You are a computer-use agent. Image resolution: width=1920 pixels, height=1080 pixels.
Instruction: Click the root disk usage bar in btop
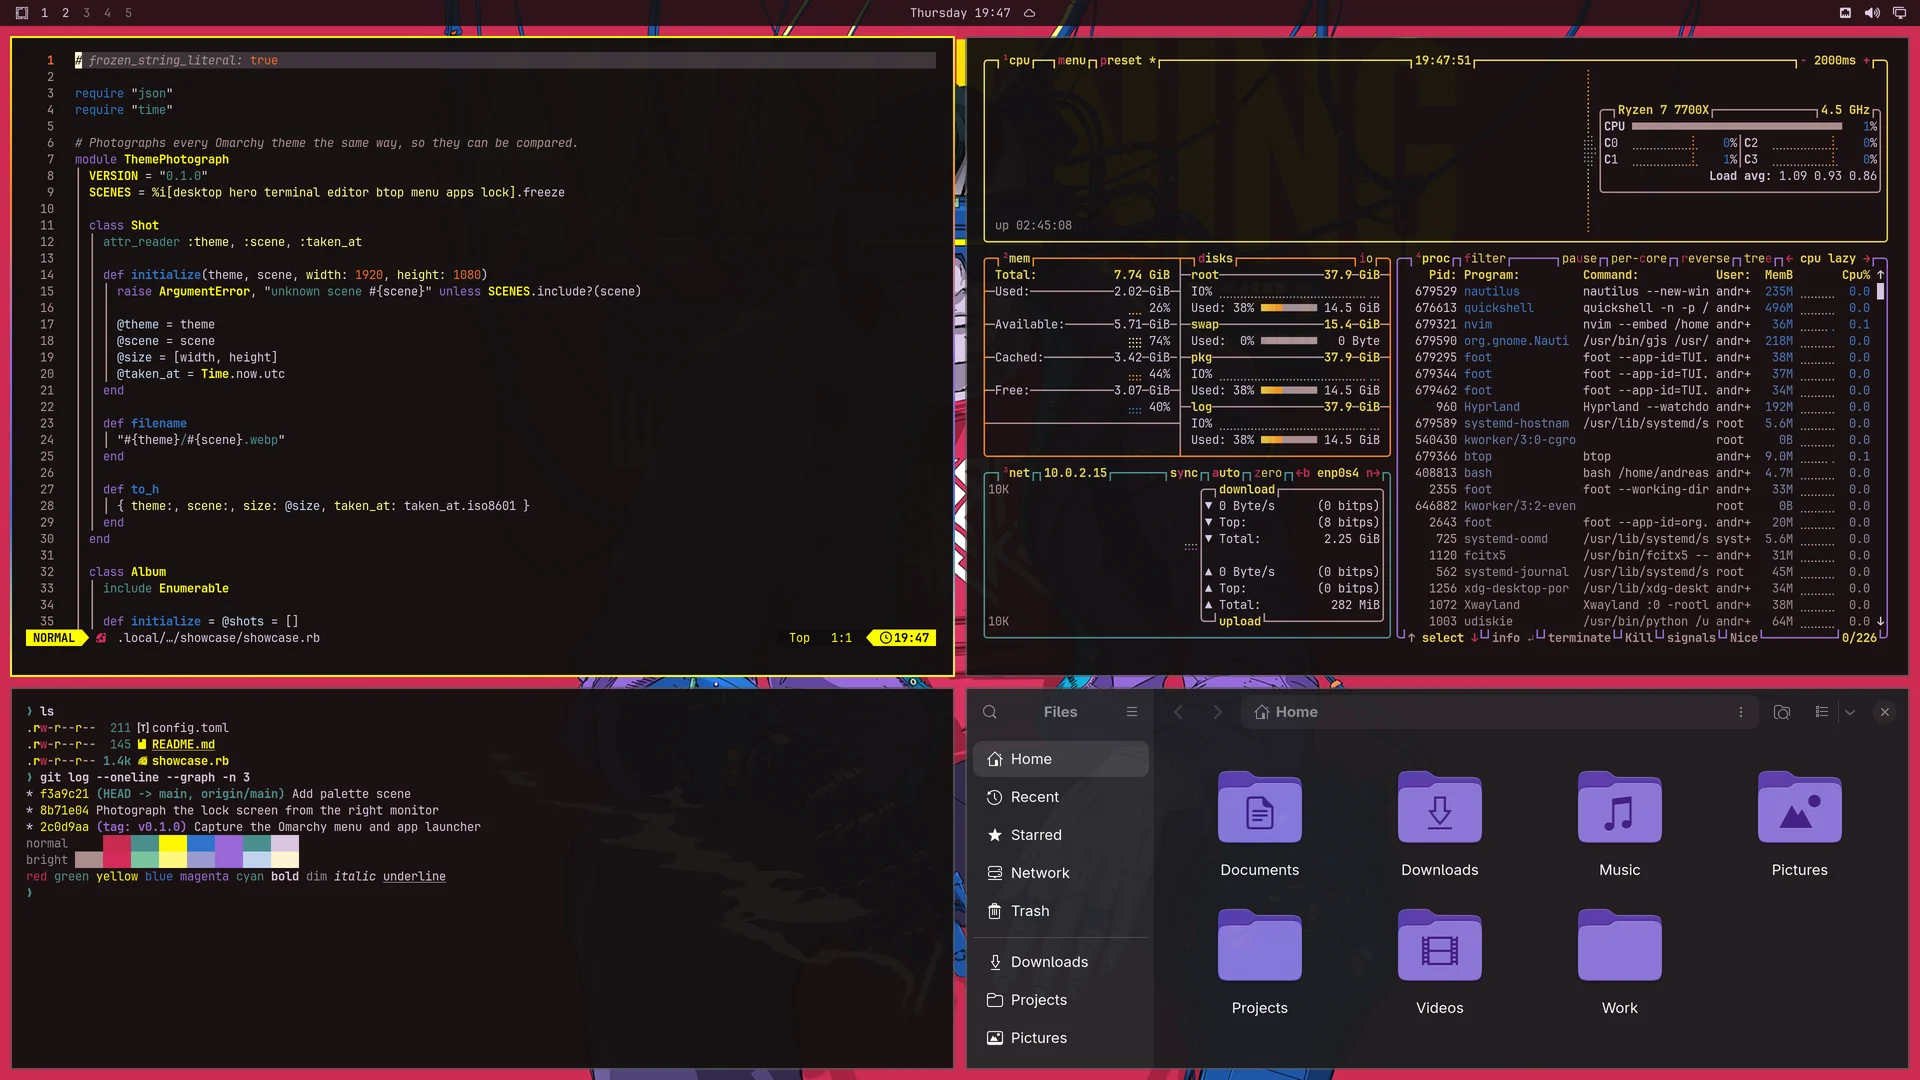(1289, 308)
